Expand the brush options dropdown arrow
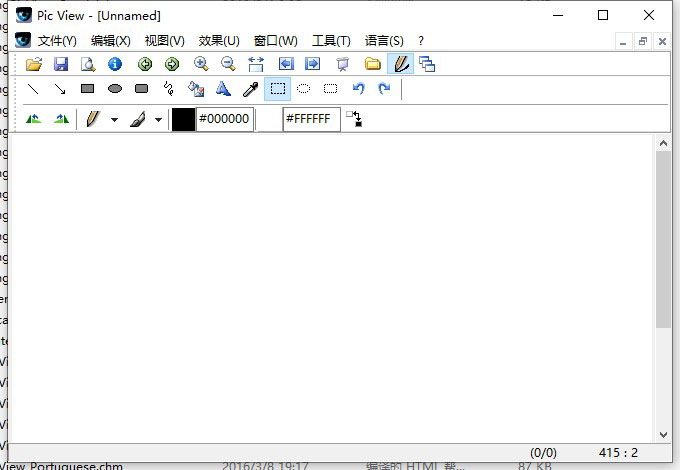 [x=159, y=120]
